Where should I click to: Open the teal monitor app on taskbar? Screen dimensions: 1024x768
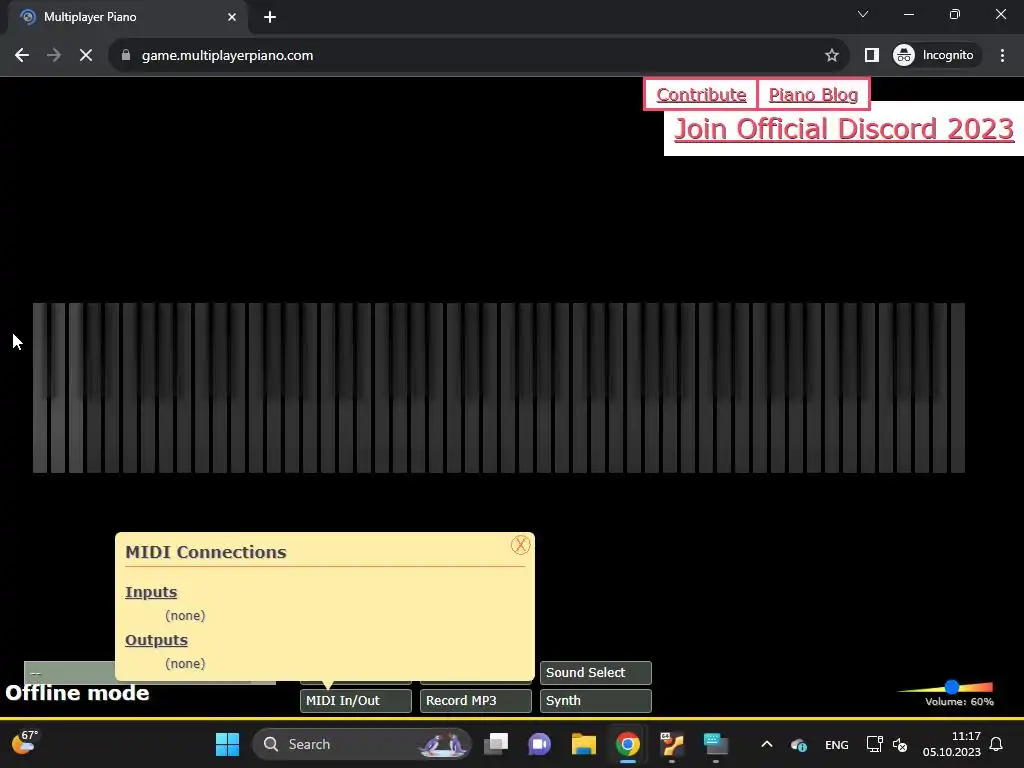point(716,744)
